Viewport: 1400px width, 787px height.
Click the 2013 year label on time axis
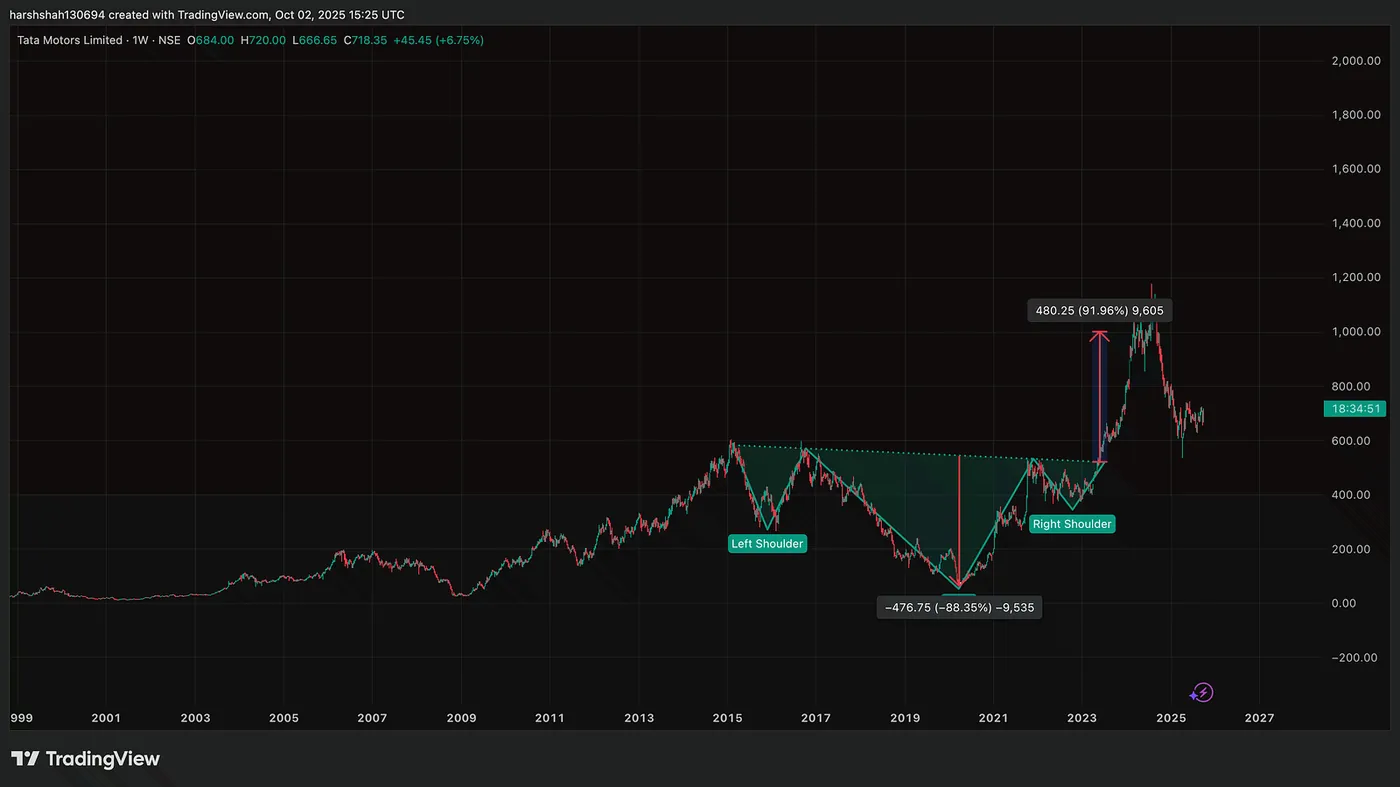(639, 718)
